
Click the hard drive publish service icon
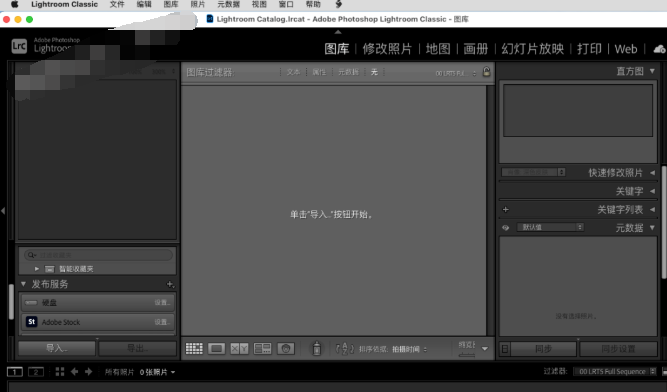(x=31, y=303)
